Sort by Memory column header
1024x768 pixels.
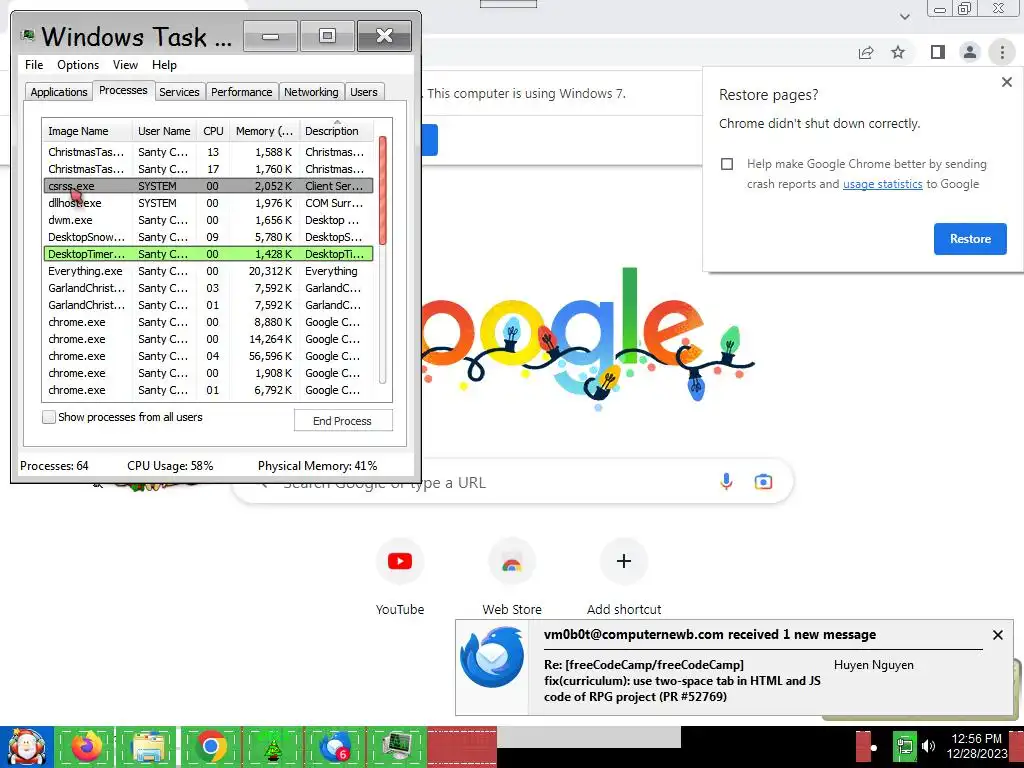(264, 131)
